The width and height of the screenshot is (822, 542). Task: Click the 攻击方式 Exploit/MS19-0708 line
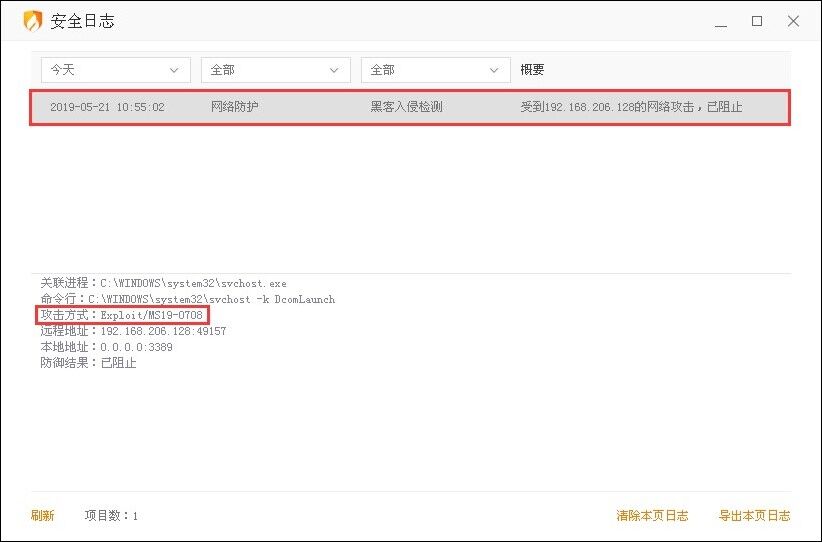[122, 315]
